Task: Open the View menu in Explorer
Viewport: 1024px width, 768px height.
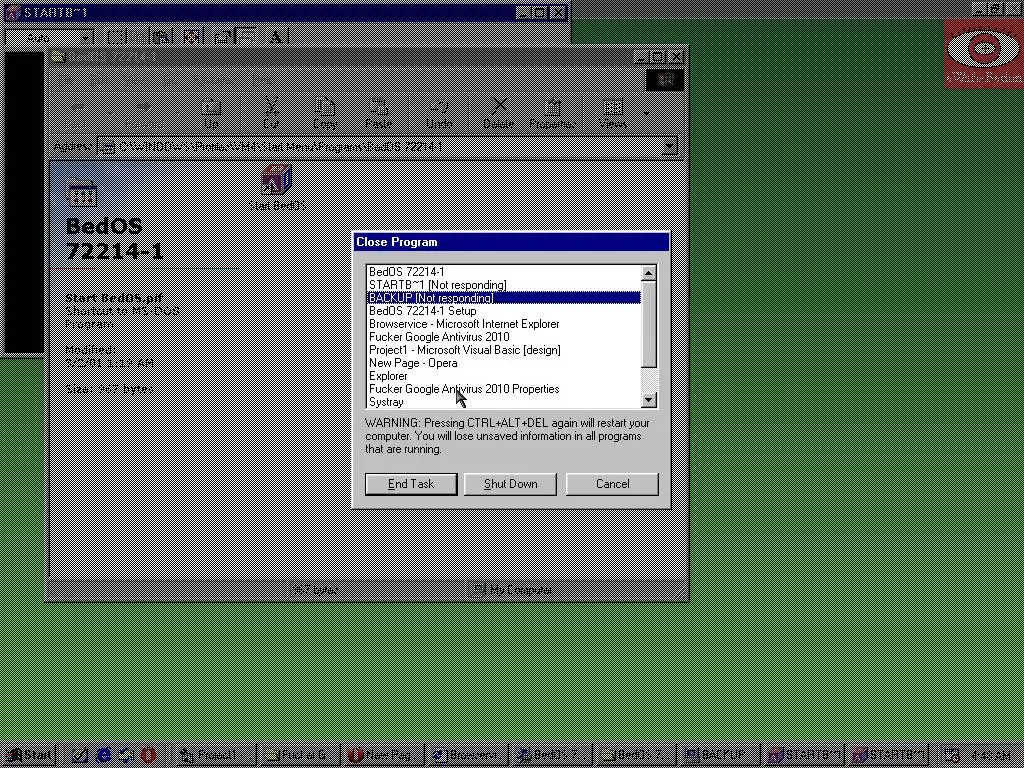Action: (135, 80)
